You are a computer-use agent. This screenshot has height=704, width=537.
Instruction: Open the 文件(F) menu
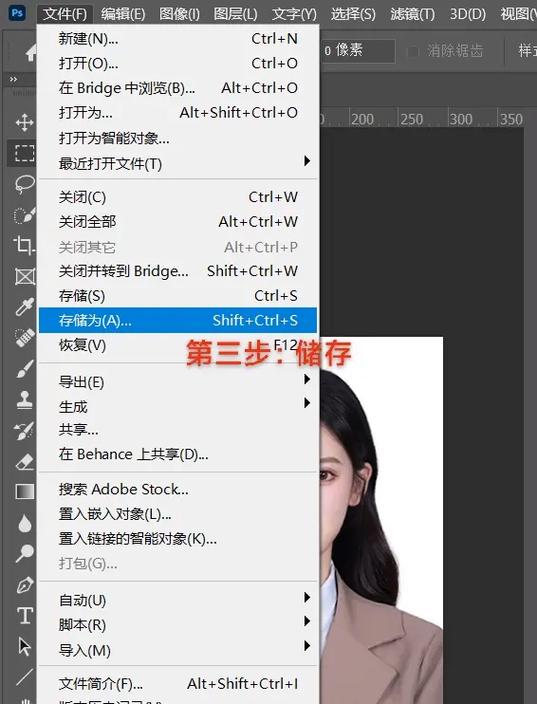(65, 14)
